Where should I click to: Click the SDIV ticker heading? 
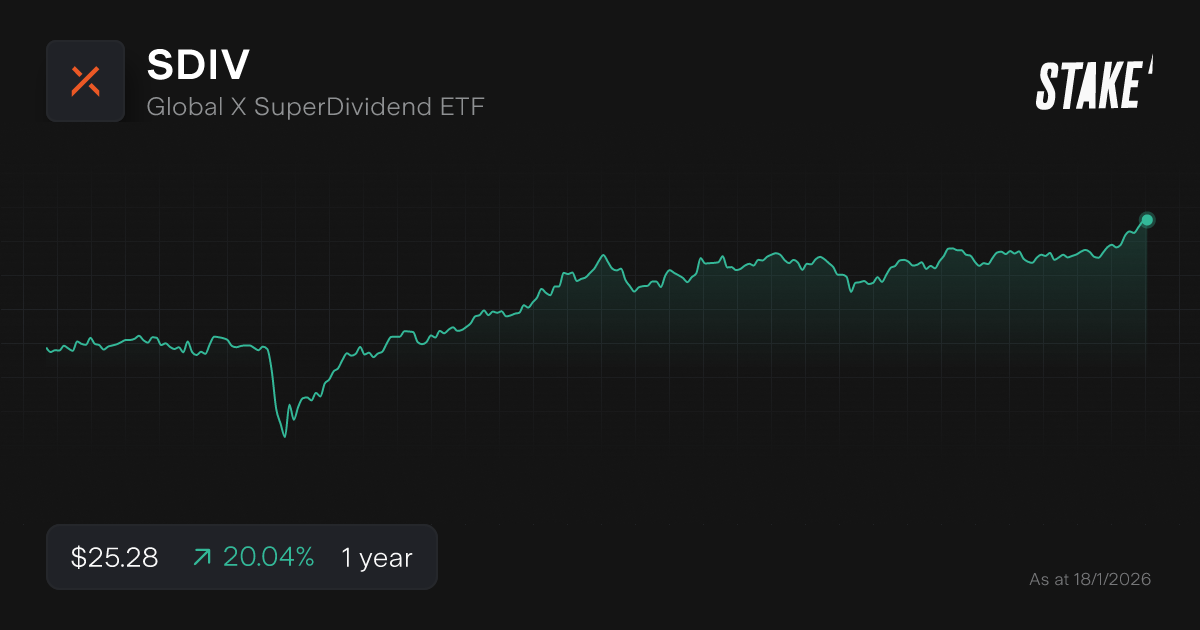coord(198,66)
